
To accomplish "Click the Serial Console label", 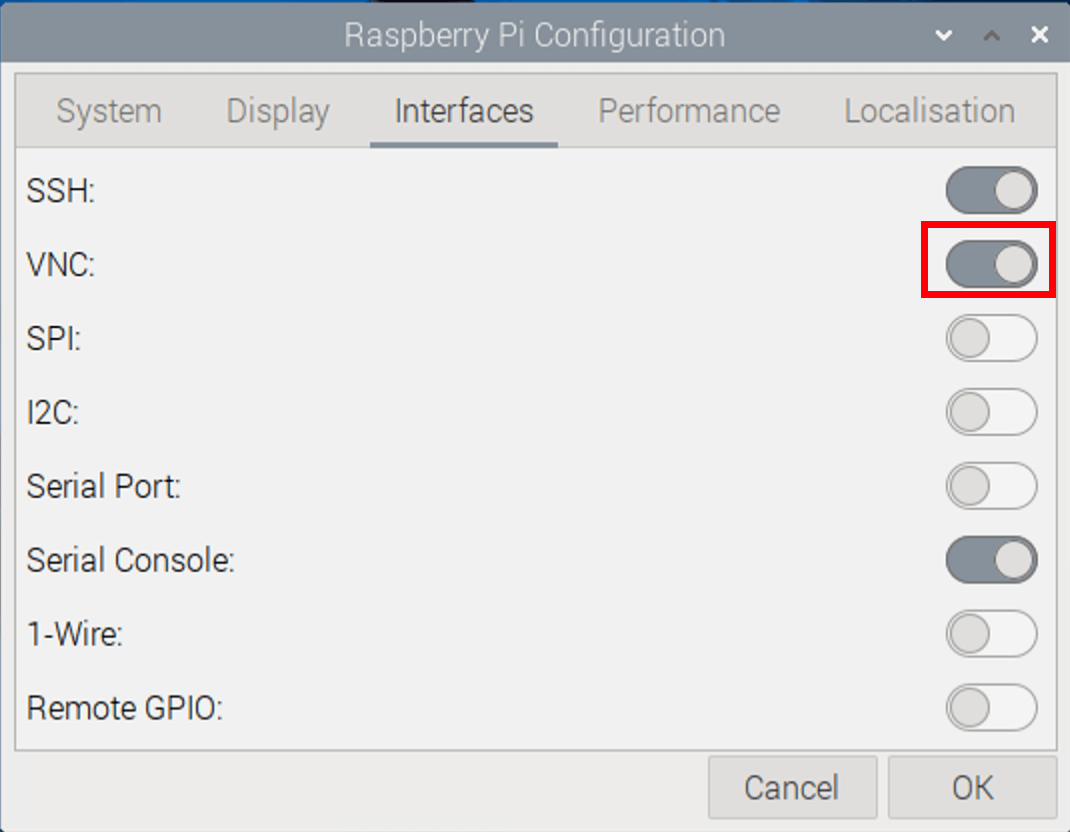I will pos(130,560).
